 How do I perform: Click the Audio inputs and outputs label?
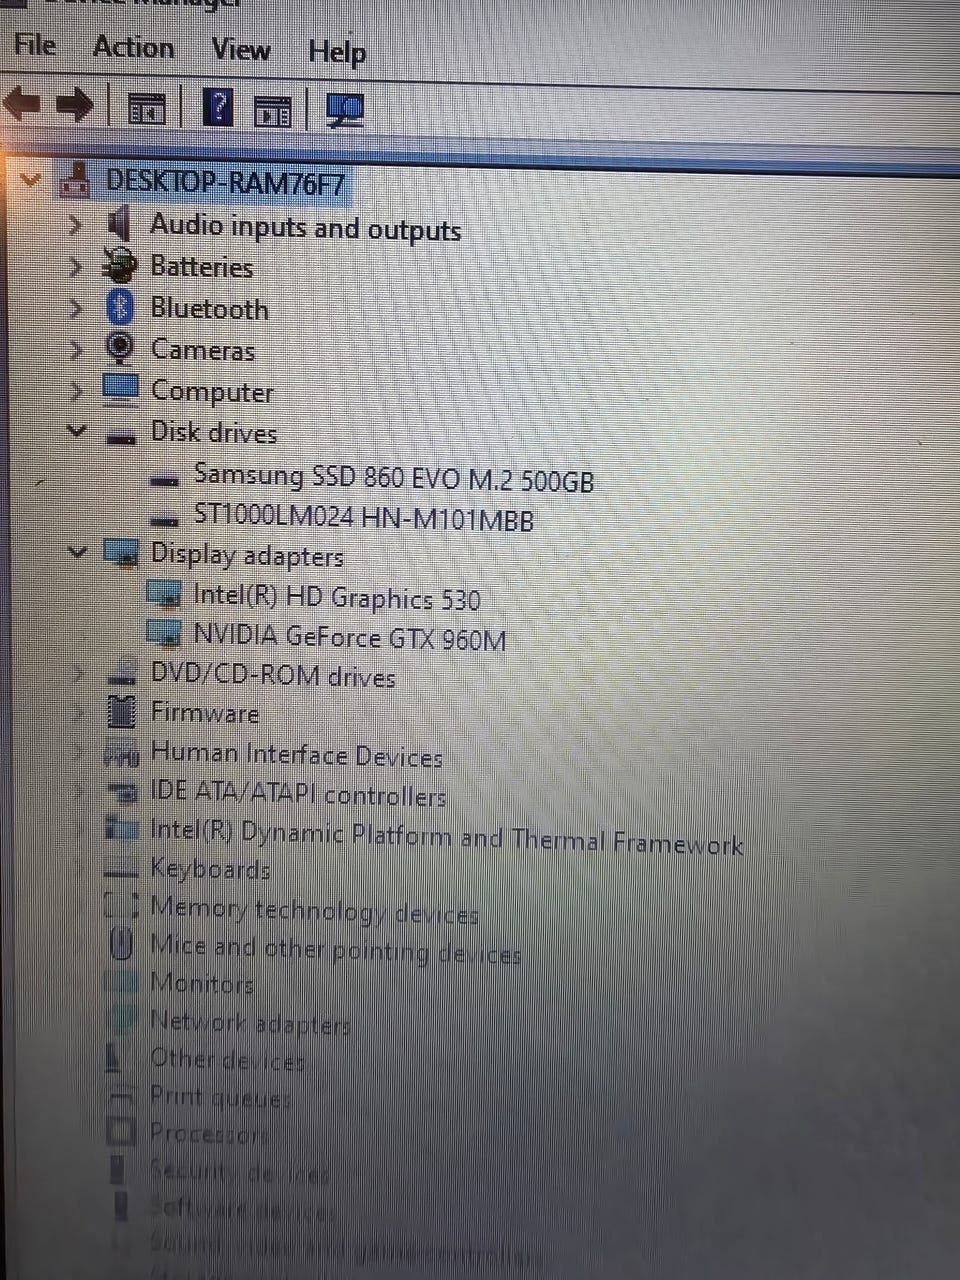point(305,227)
